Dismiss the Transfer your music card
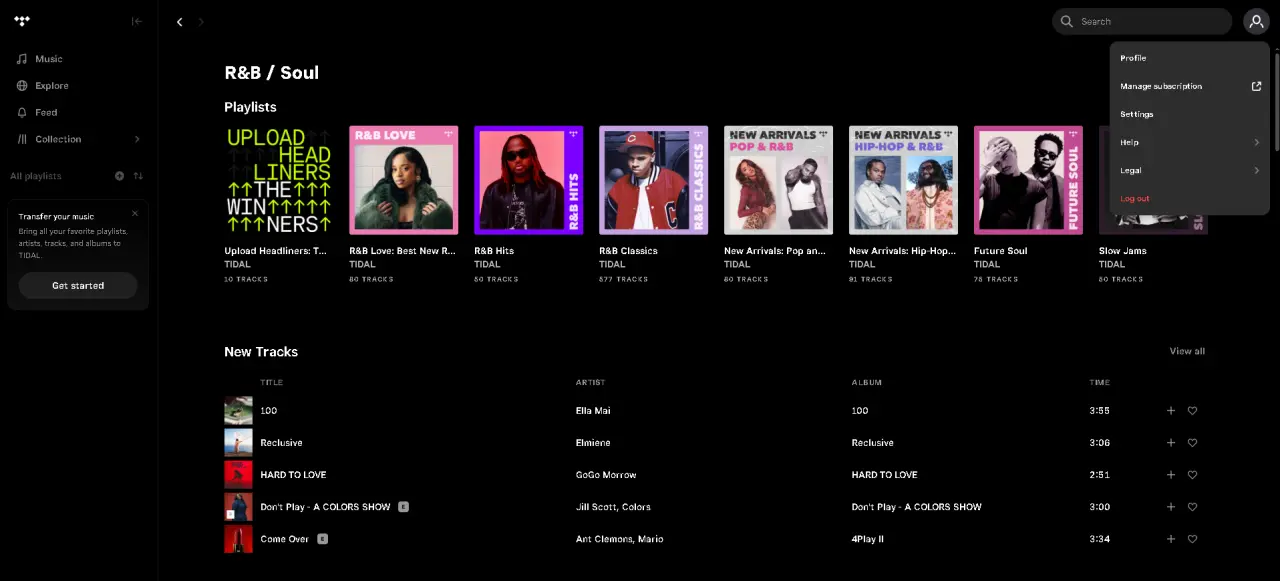The width and height of the screenshot is (1280, 581). (x=135, y=213)
